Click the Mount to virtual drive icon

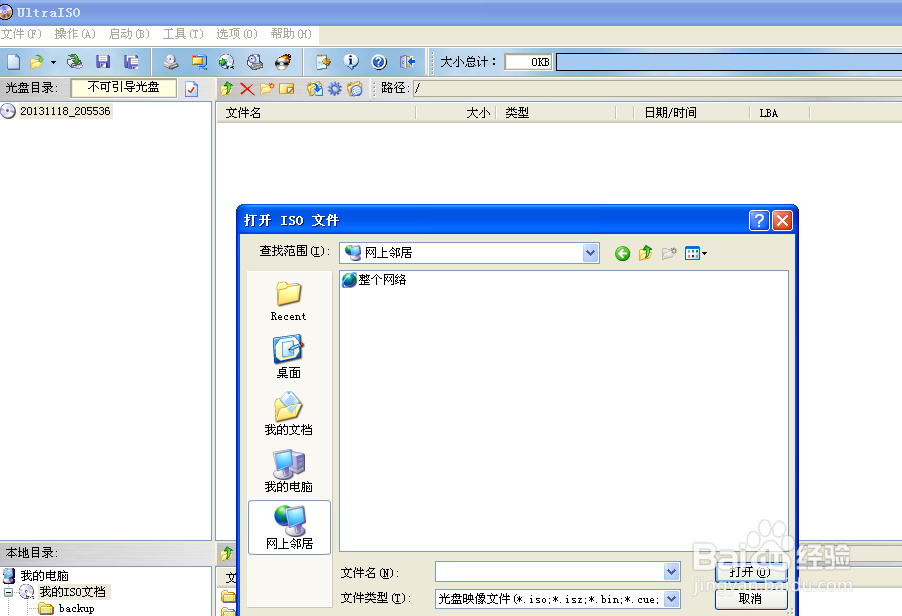click(255, 62)
